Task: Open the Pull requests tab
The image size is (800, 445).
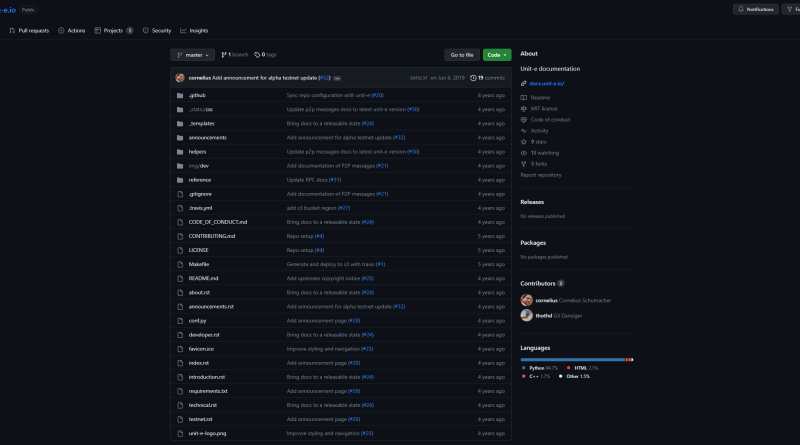Action: (29, 31)
